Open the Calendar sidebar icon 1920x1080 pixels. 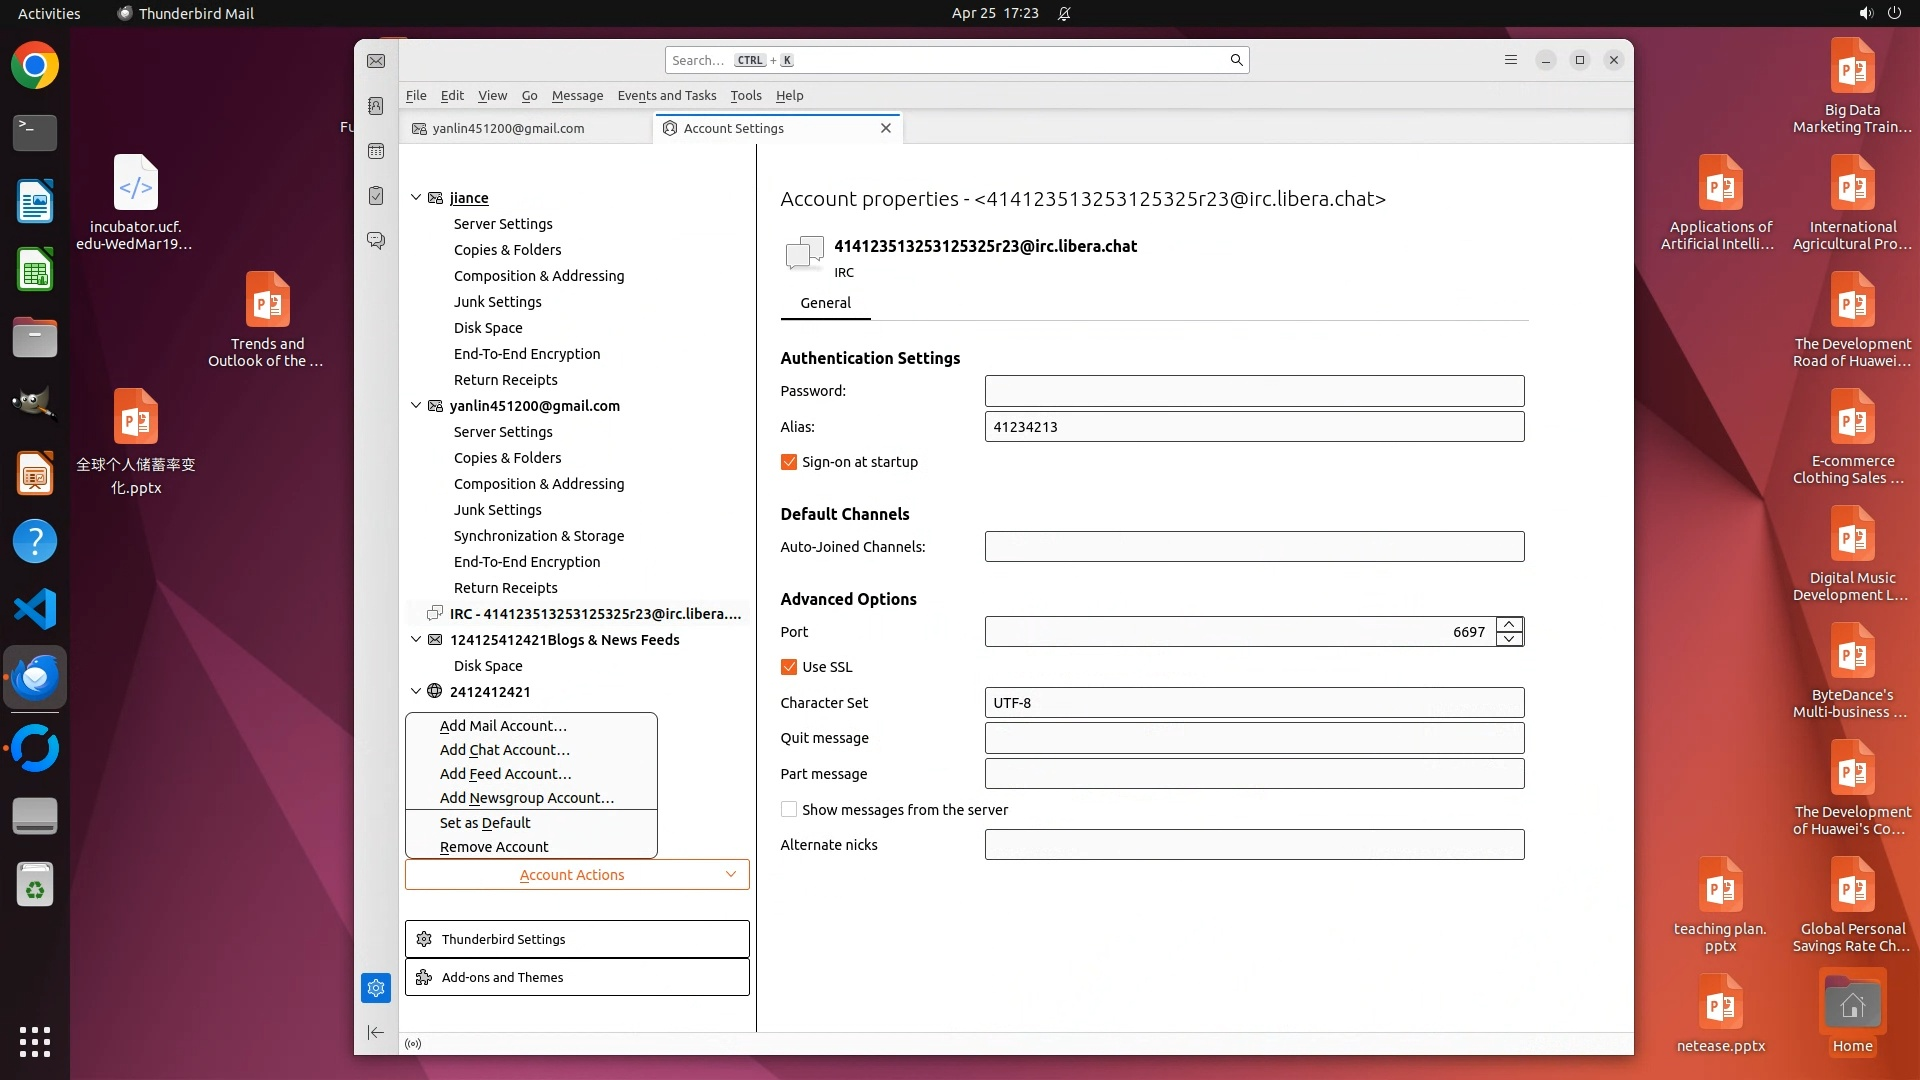(x=376, y=151)
